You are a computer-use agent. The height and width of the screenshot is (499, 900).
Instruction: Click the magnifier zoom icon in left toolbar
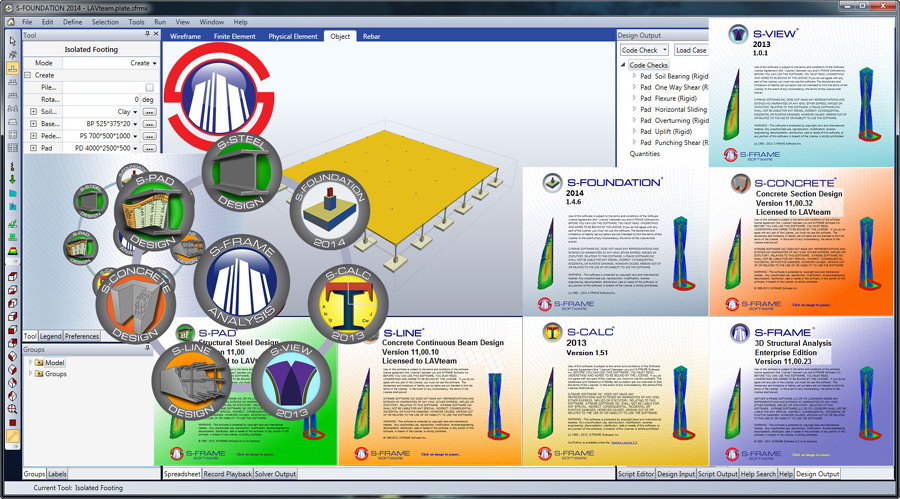click(13, 409)
